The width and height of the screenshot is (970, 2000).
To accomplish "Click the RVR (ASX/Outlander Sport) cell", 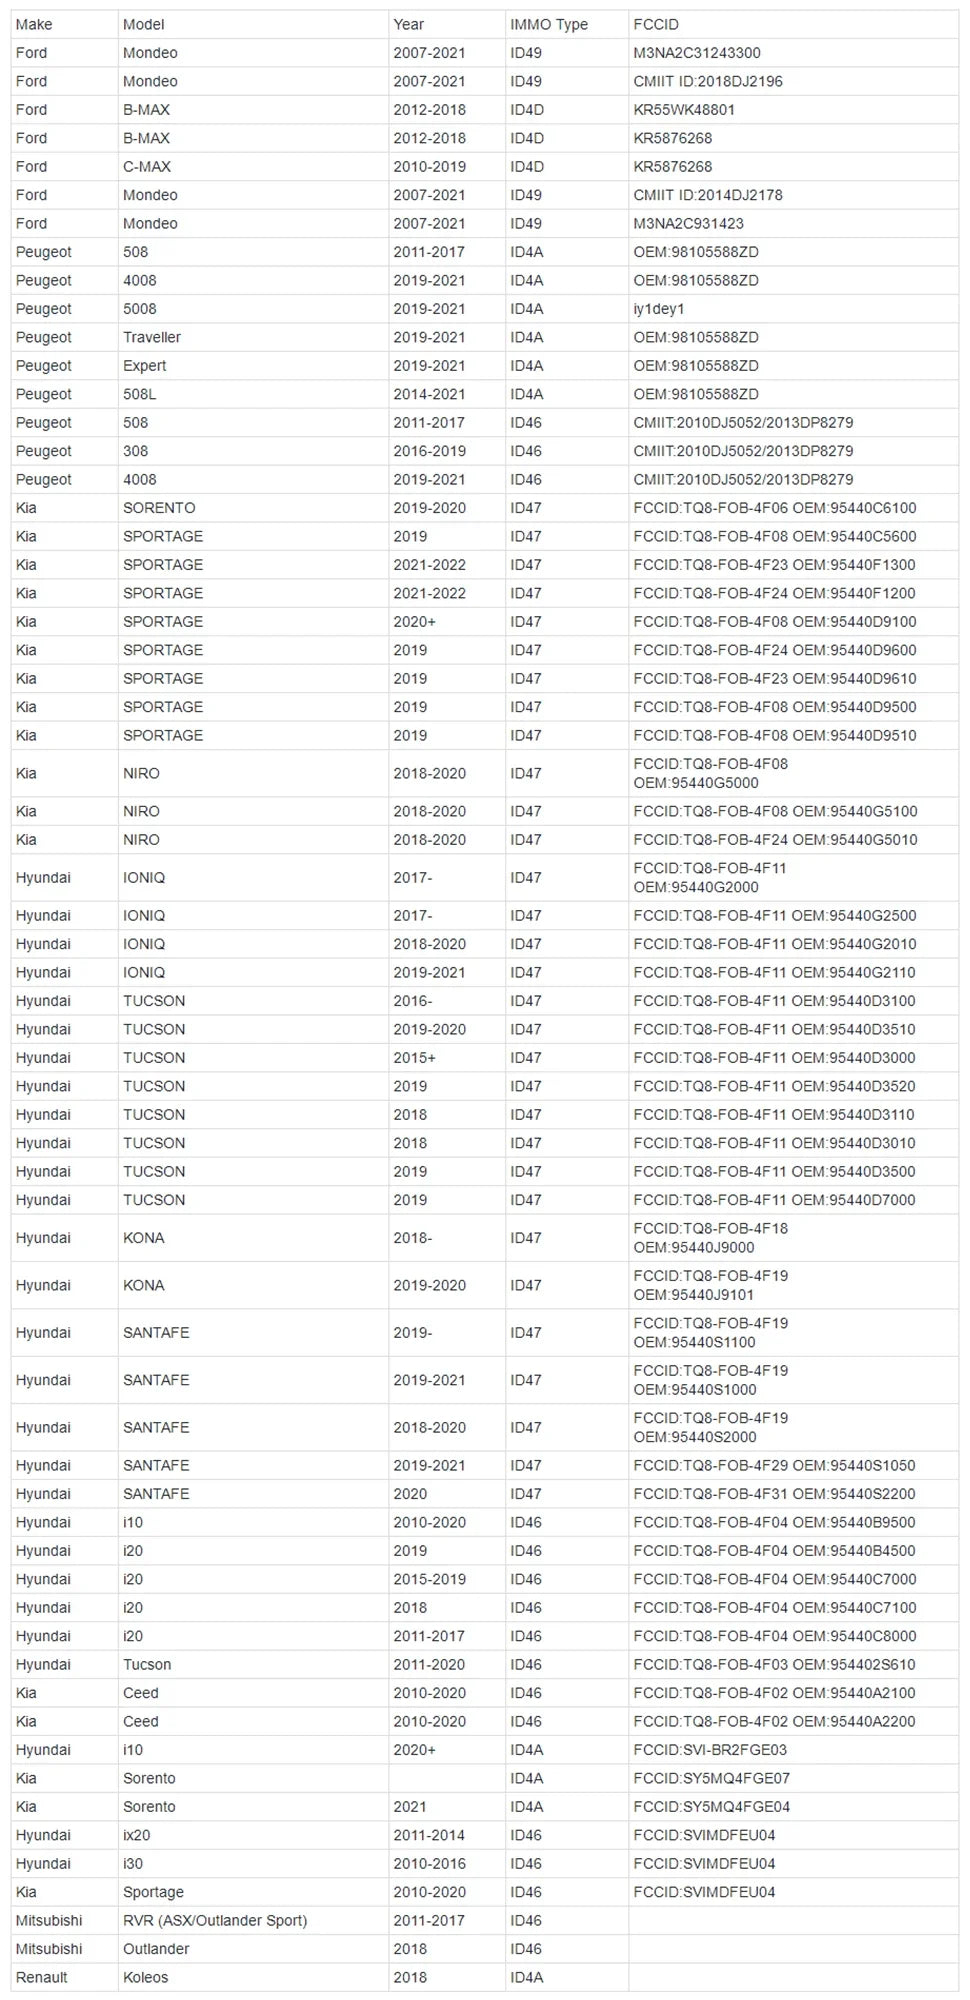I will pyautogui.click(x=215, y=1920).
